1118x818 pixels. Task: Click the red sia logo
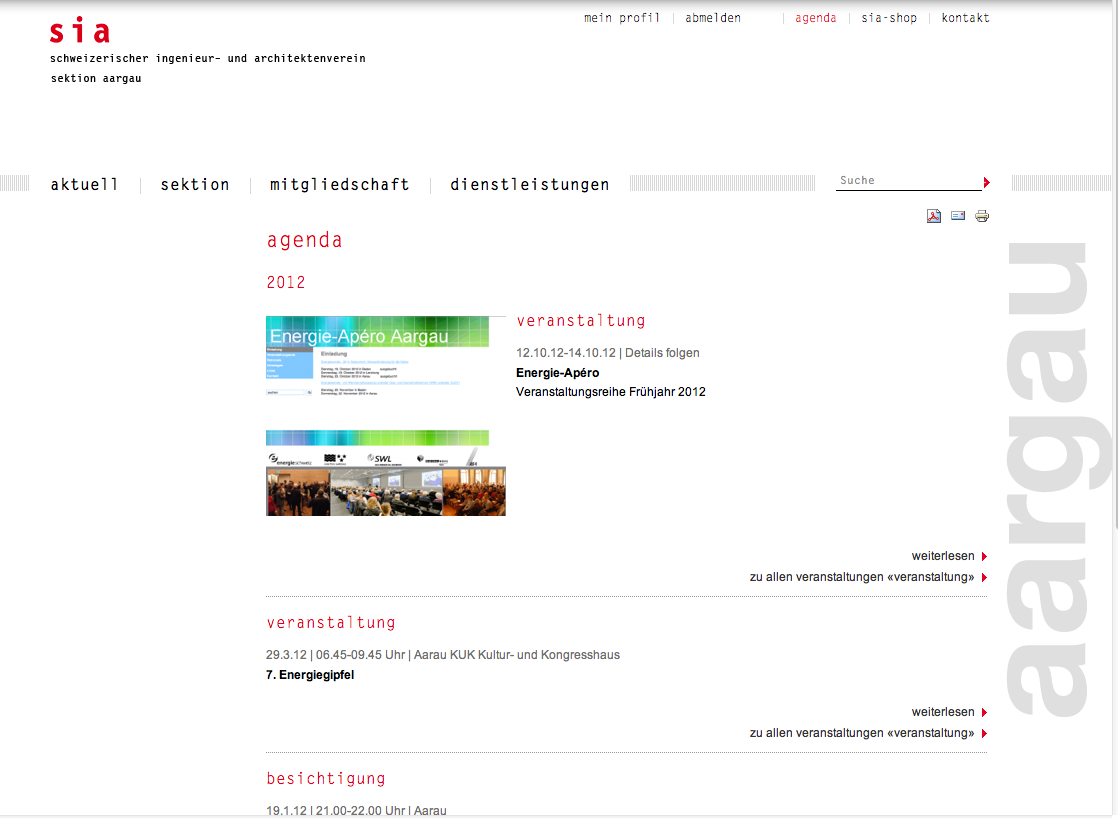[x=80, y=32]
